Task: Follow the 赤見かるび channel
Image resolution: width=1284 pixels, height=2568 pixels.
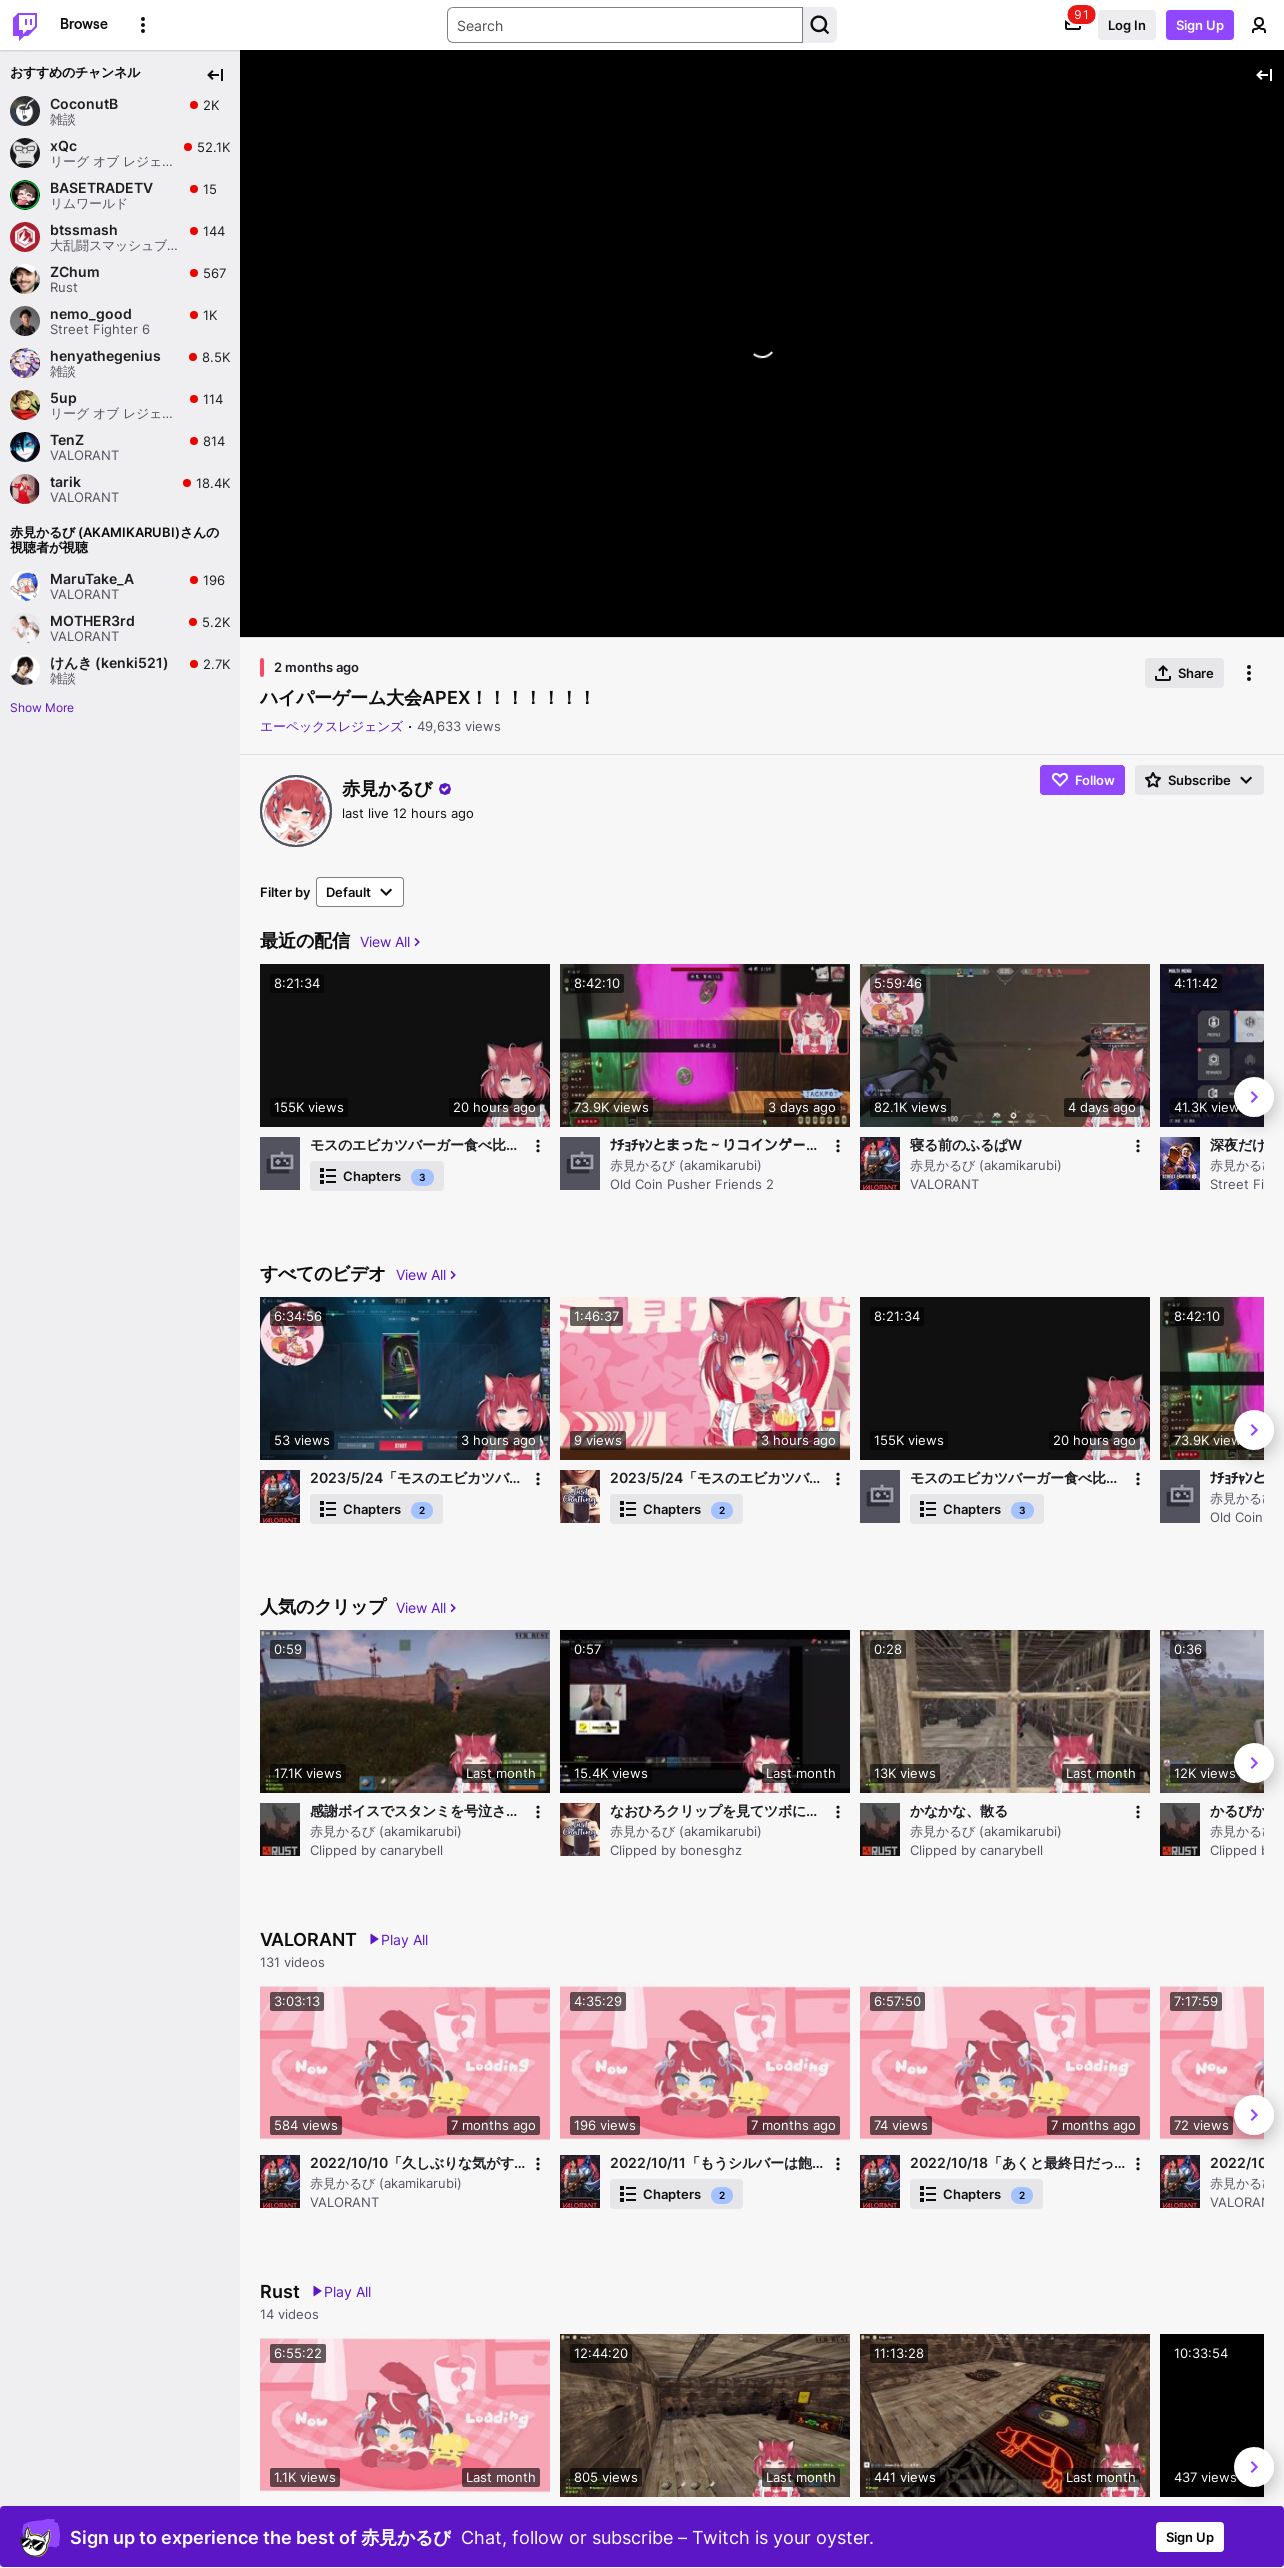Action: (1082, 780)
